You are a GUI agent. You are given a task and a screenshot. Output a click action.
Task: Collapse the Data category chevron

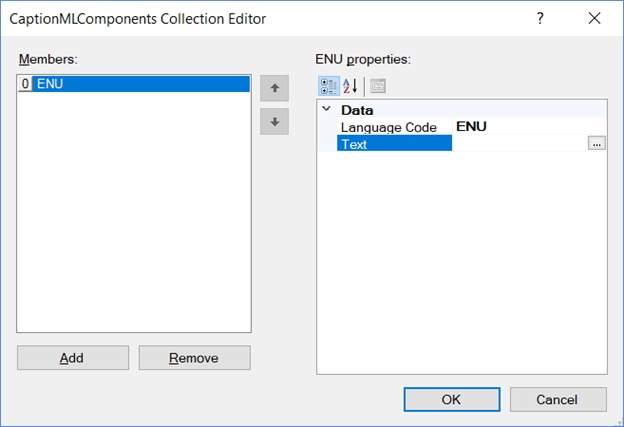(x=327, y=109)
